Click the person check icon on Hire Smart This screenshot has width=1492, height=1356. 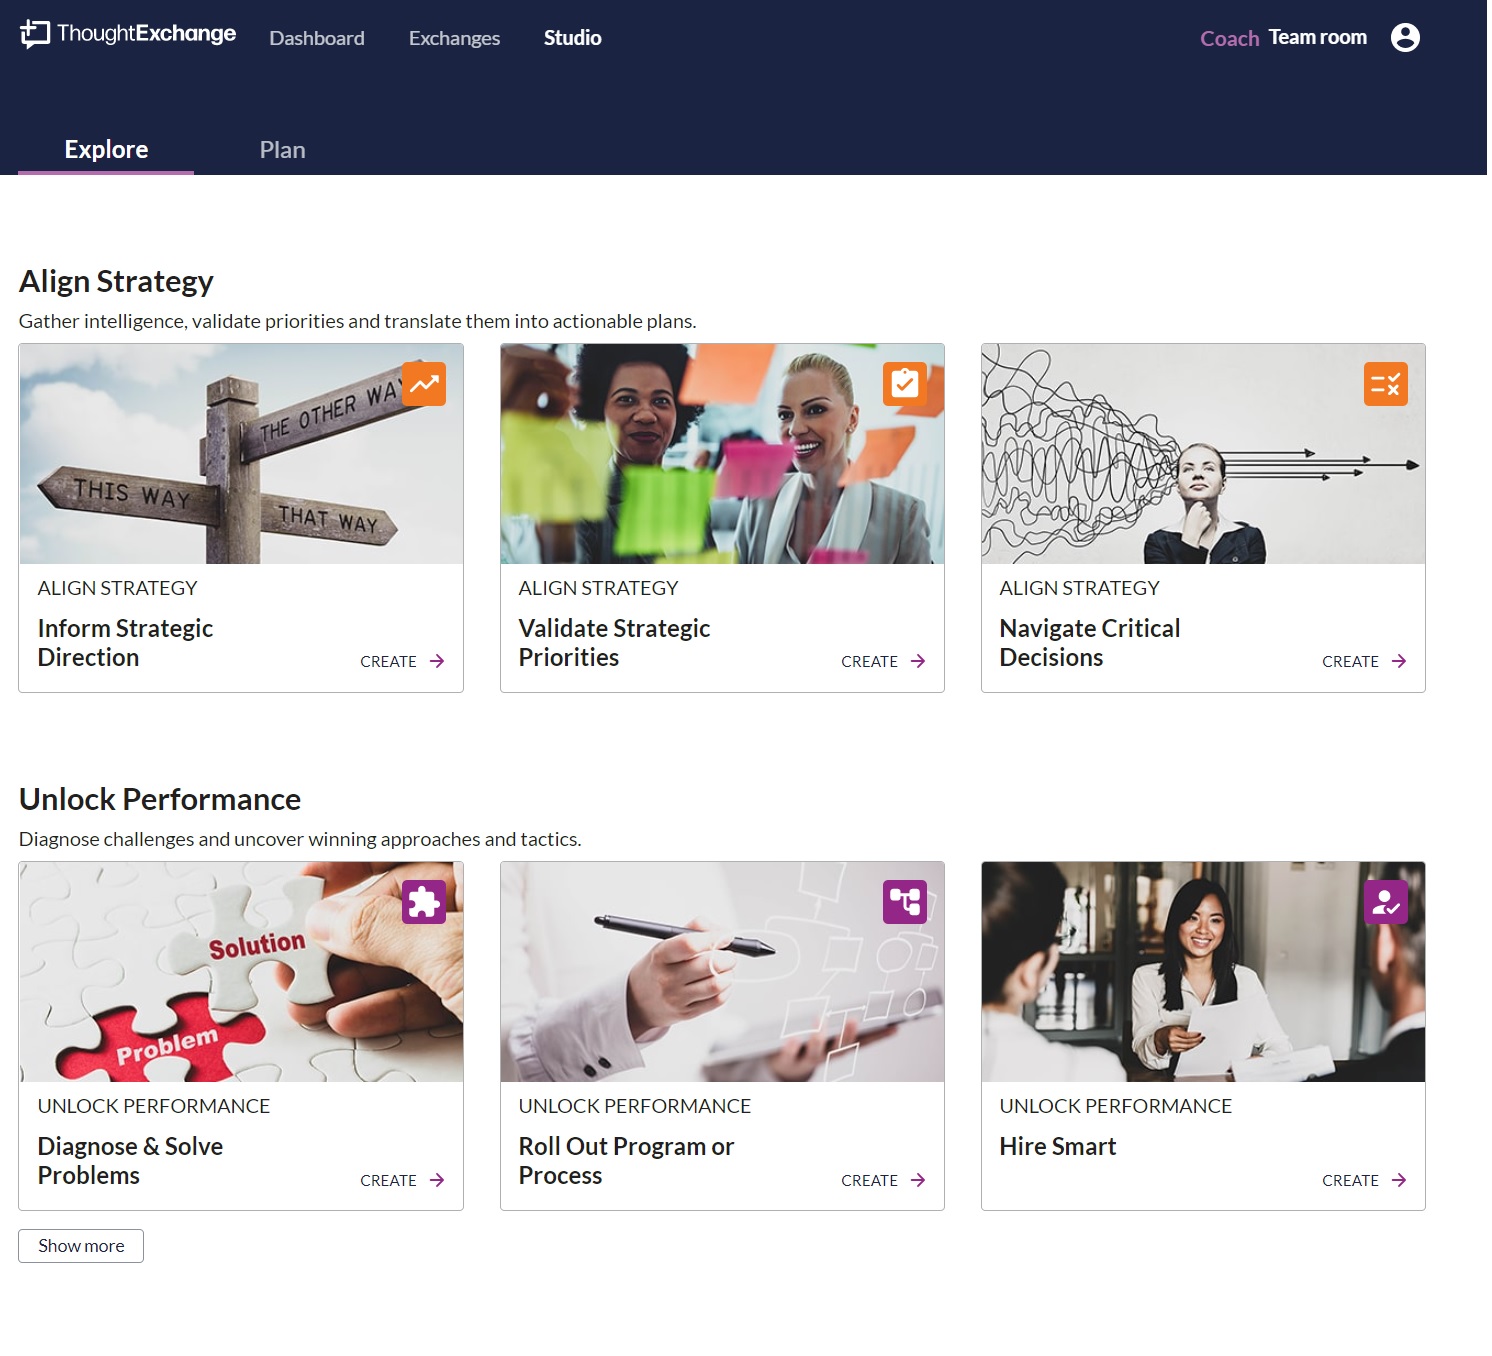[x=1386, y=902]
